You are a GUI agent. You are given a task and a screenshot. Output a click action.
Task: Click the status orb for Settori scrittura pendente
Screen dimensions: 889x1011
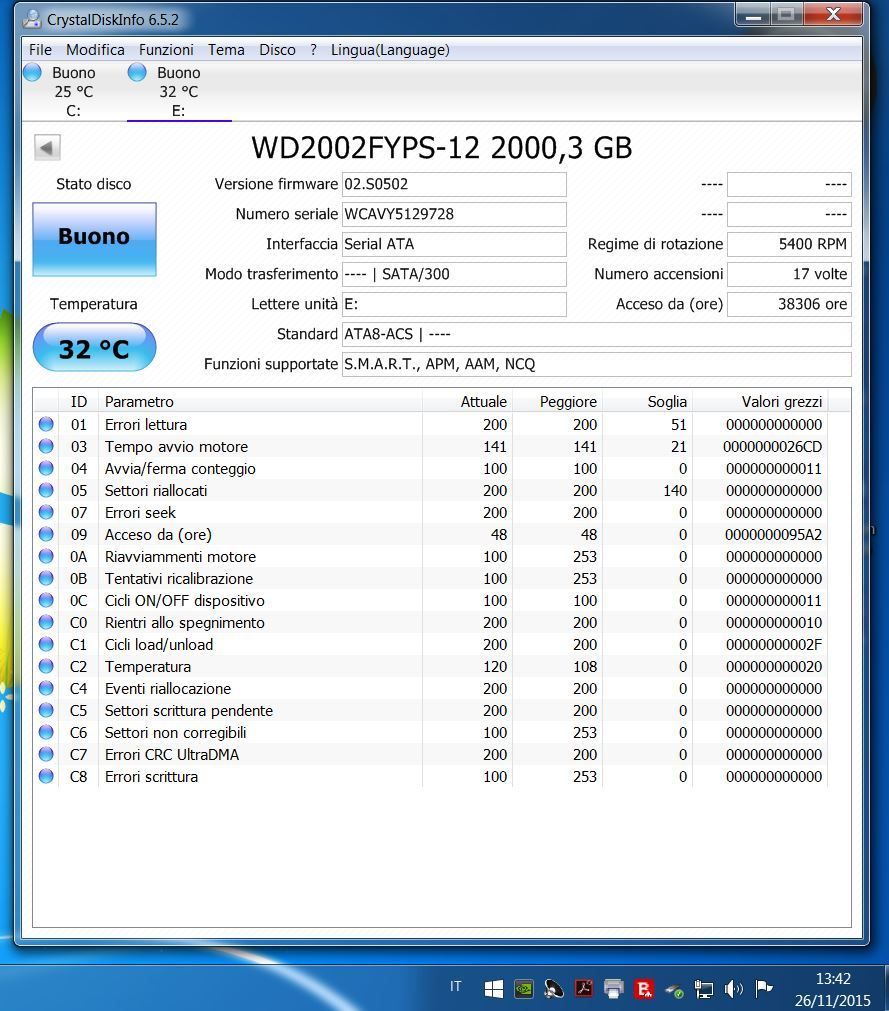click(46, 710)
